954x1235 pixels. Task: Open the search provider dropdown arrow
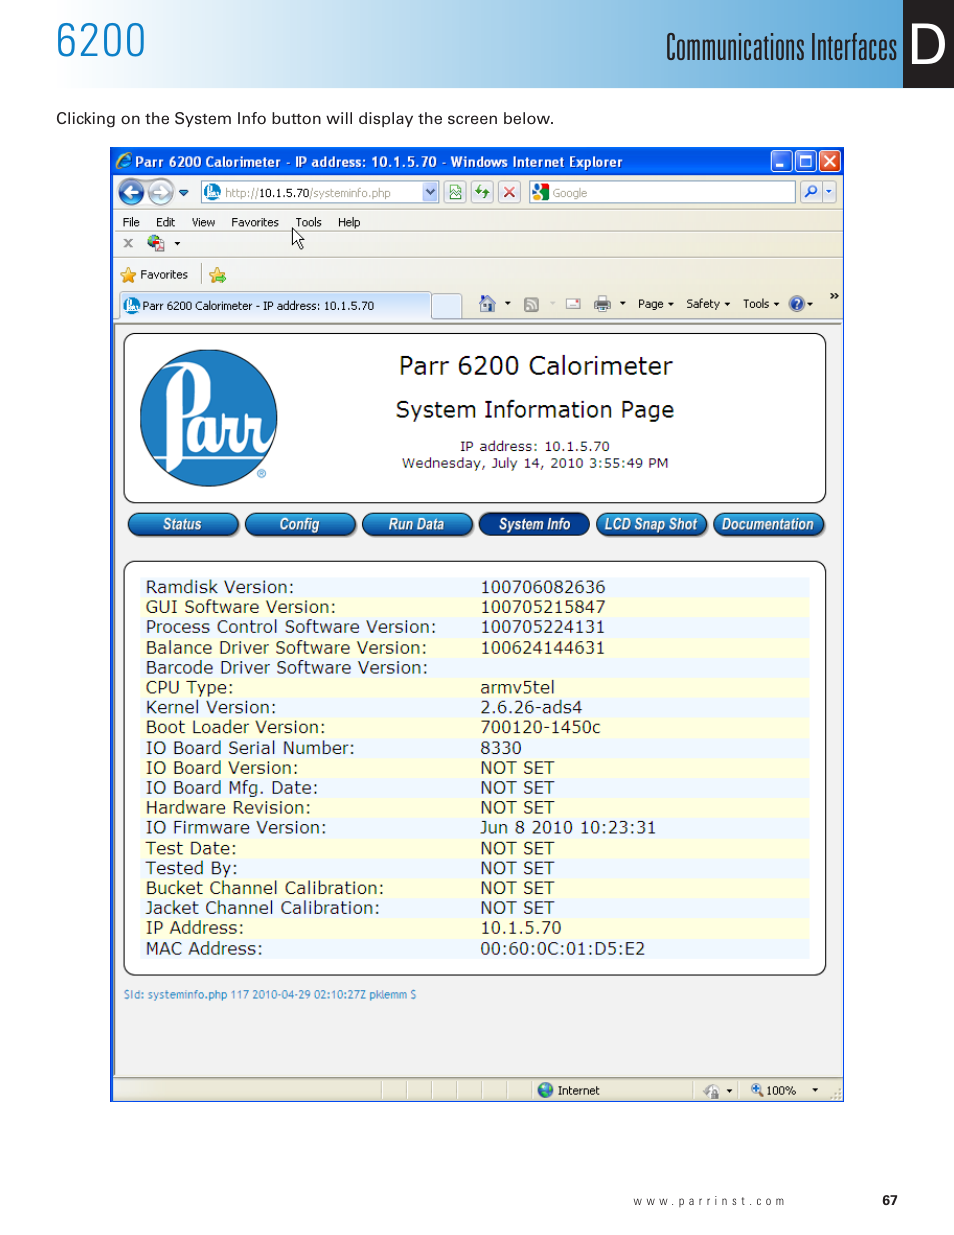click(x=829, y=192)
